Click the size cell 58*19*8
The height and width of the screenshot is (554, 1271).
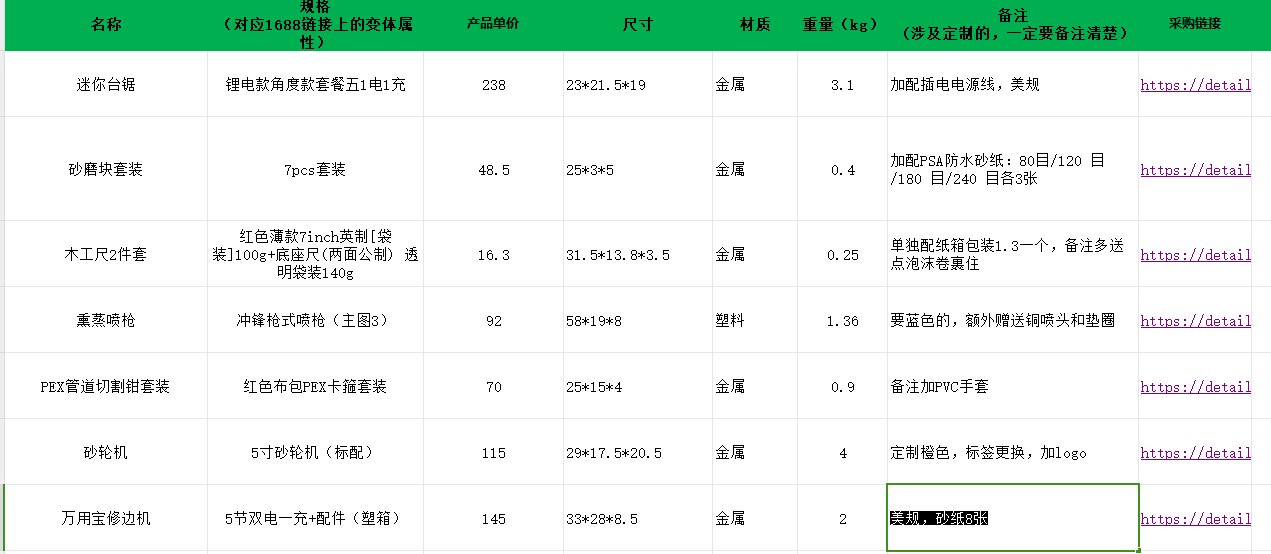pos(637,321)
